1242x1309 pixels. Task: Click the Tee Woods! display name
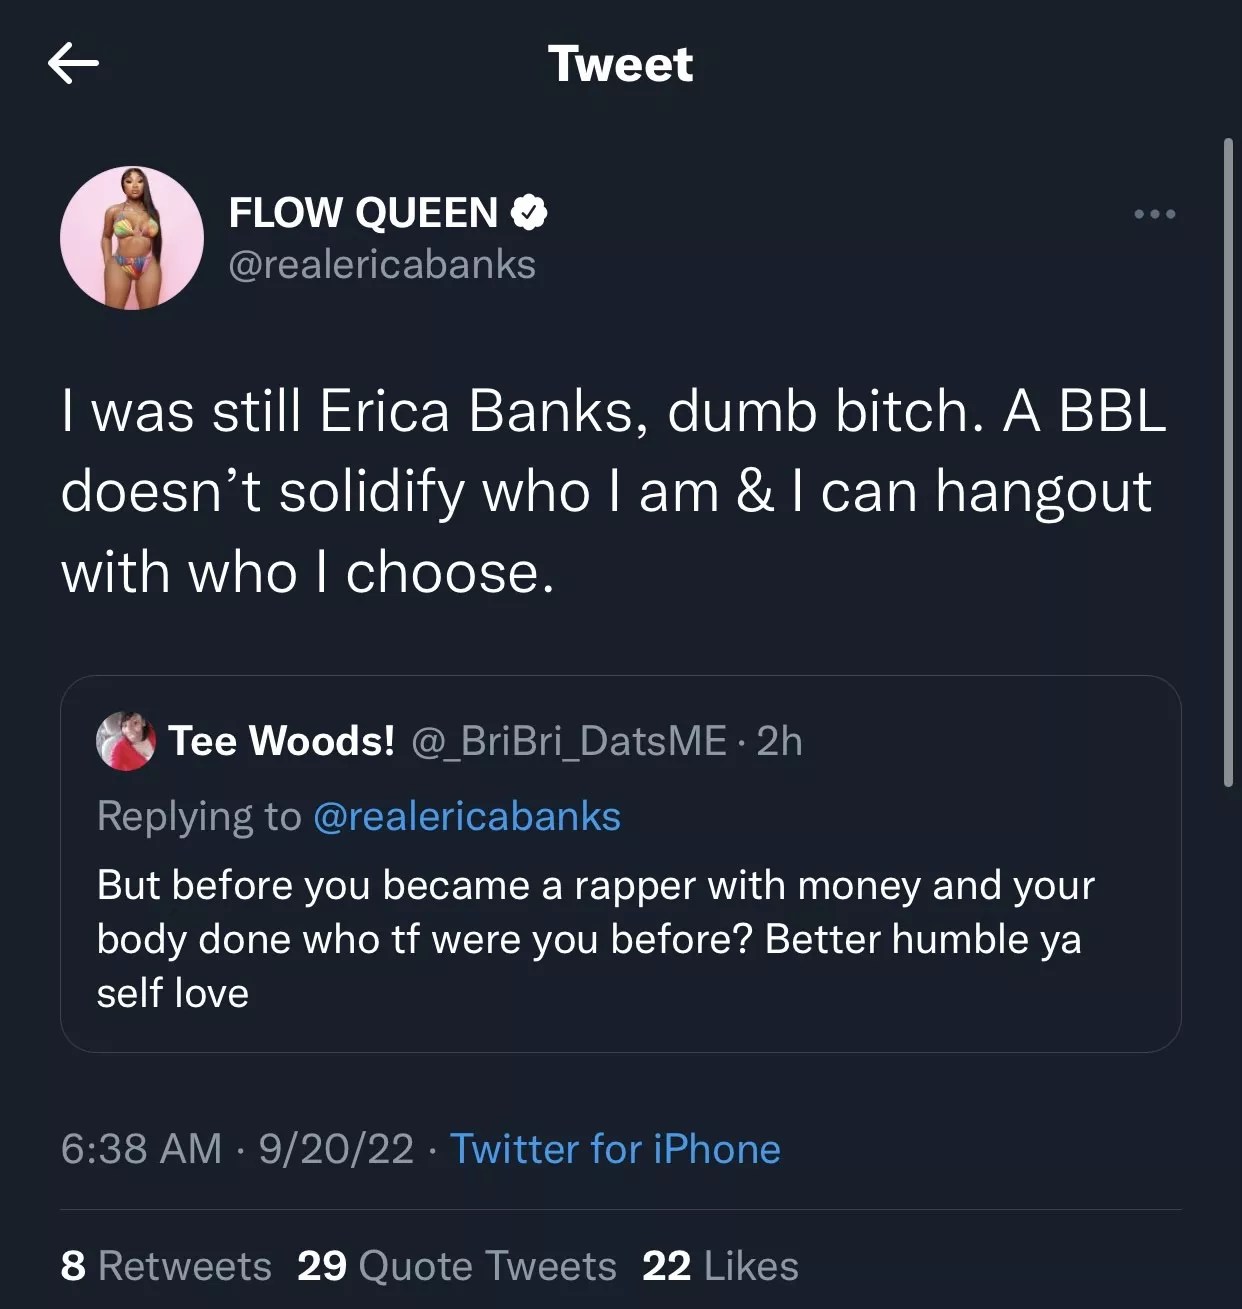pos(281,741)
